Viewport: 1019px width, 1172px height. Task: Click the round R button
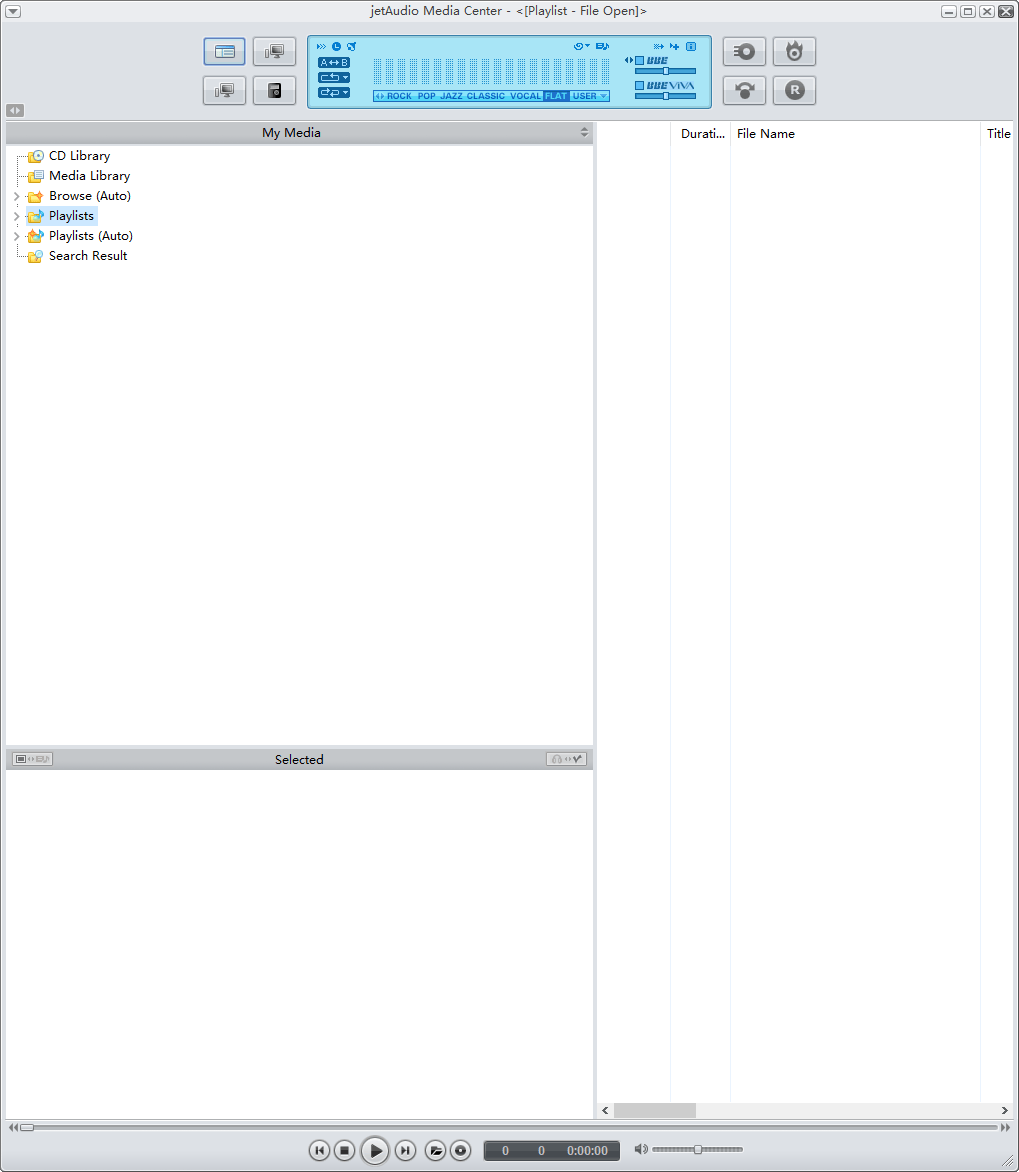(794, 90)
